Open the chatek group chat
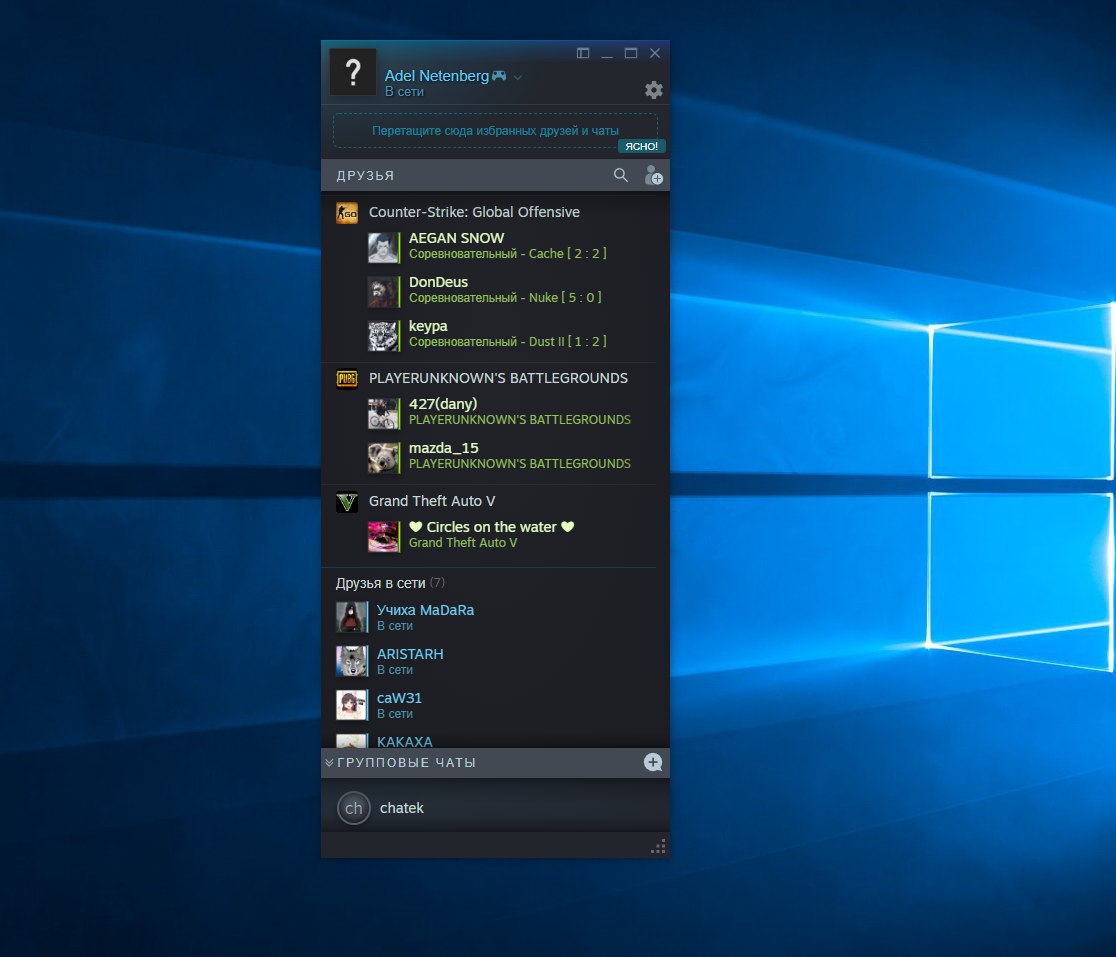Image resolution: width=1116 pixels, height=957 pixels. (x=495, y=808)
